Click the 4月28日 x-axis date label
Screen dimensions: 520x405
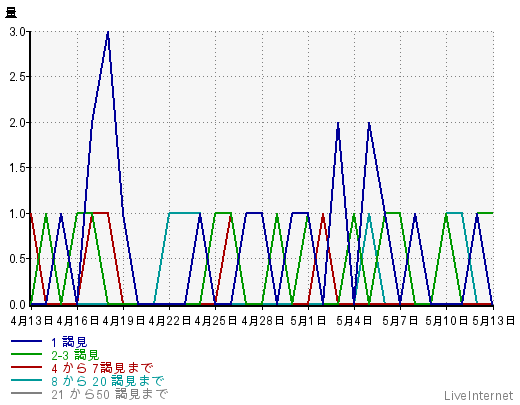[x=262, y=321]
